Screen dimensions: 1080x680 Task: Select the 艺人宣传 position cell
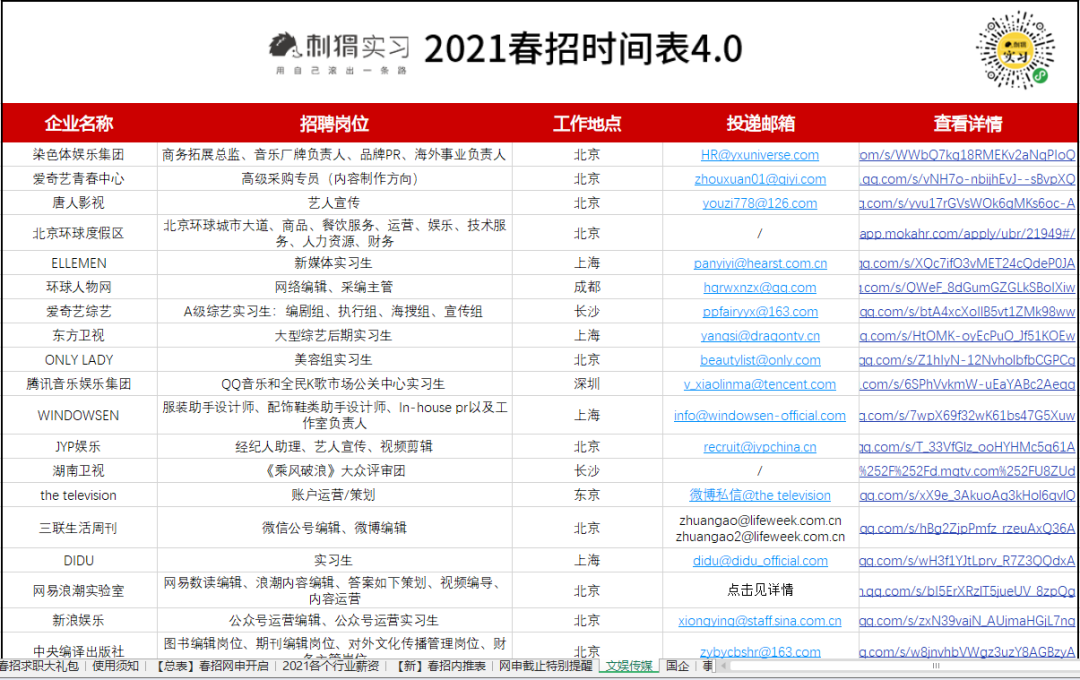(334, 203)
